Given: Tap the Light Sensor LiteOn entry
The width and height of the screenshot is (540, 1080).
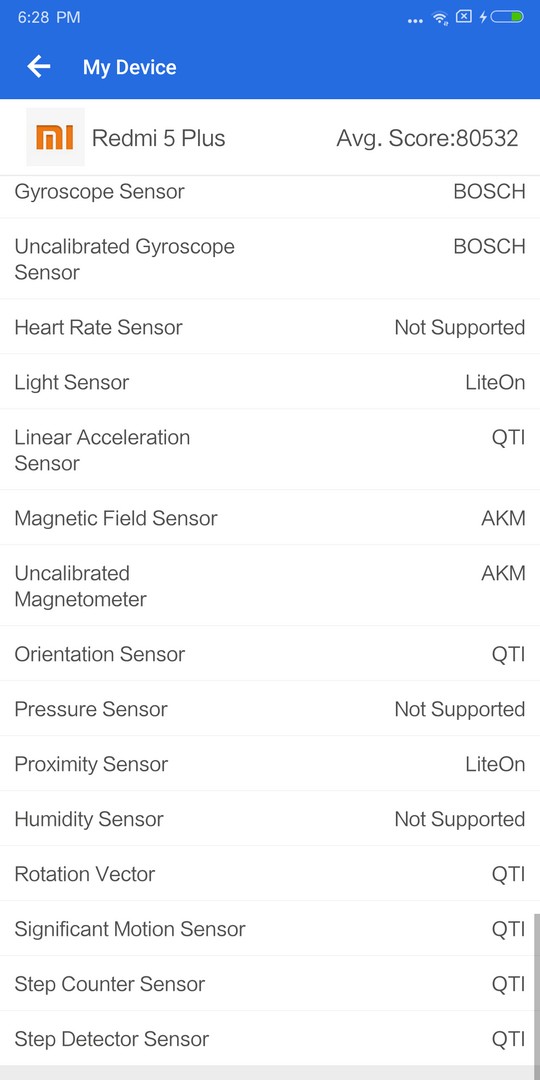Looking at the screenshot, I should [x=270, y=382].
